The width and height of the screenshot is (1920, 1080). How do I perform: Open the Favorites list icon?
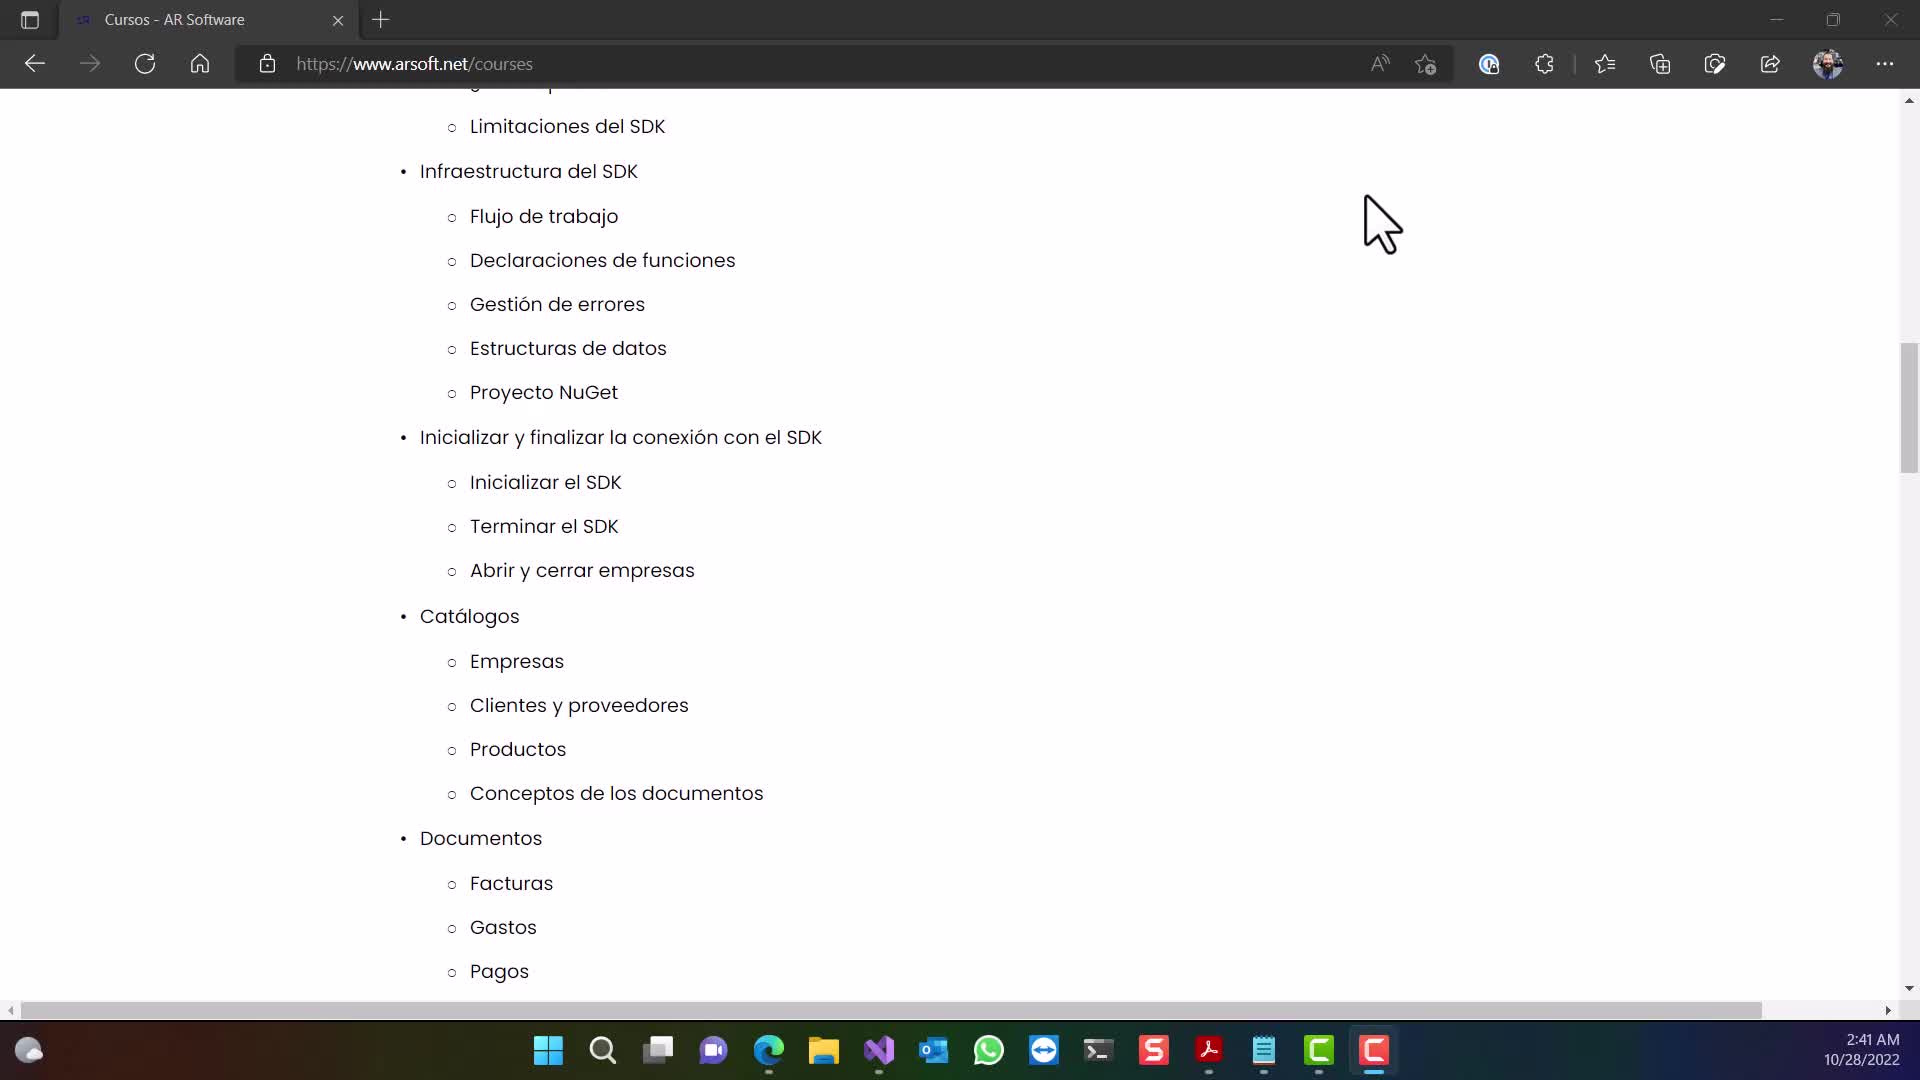pos(1605,64)
